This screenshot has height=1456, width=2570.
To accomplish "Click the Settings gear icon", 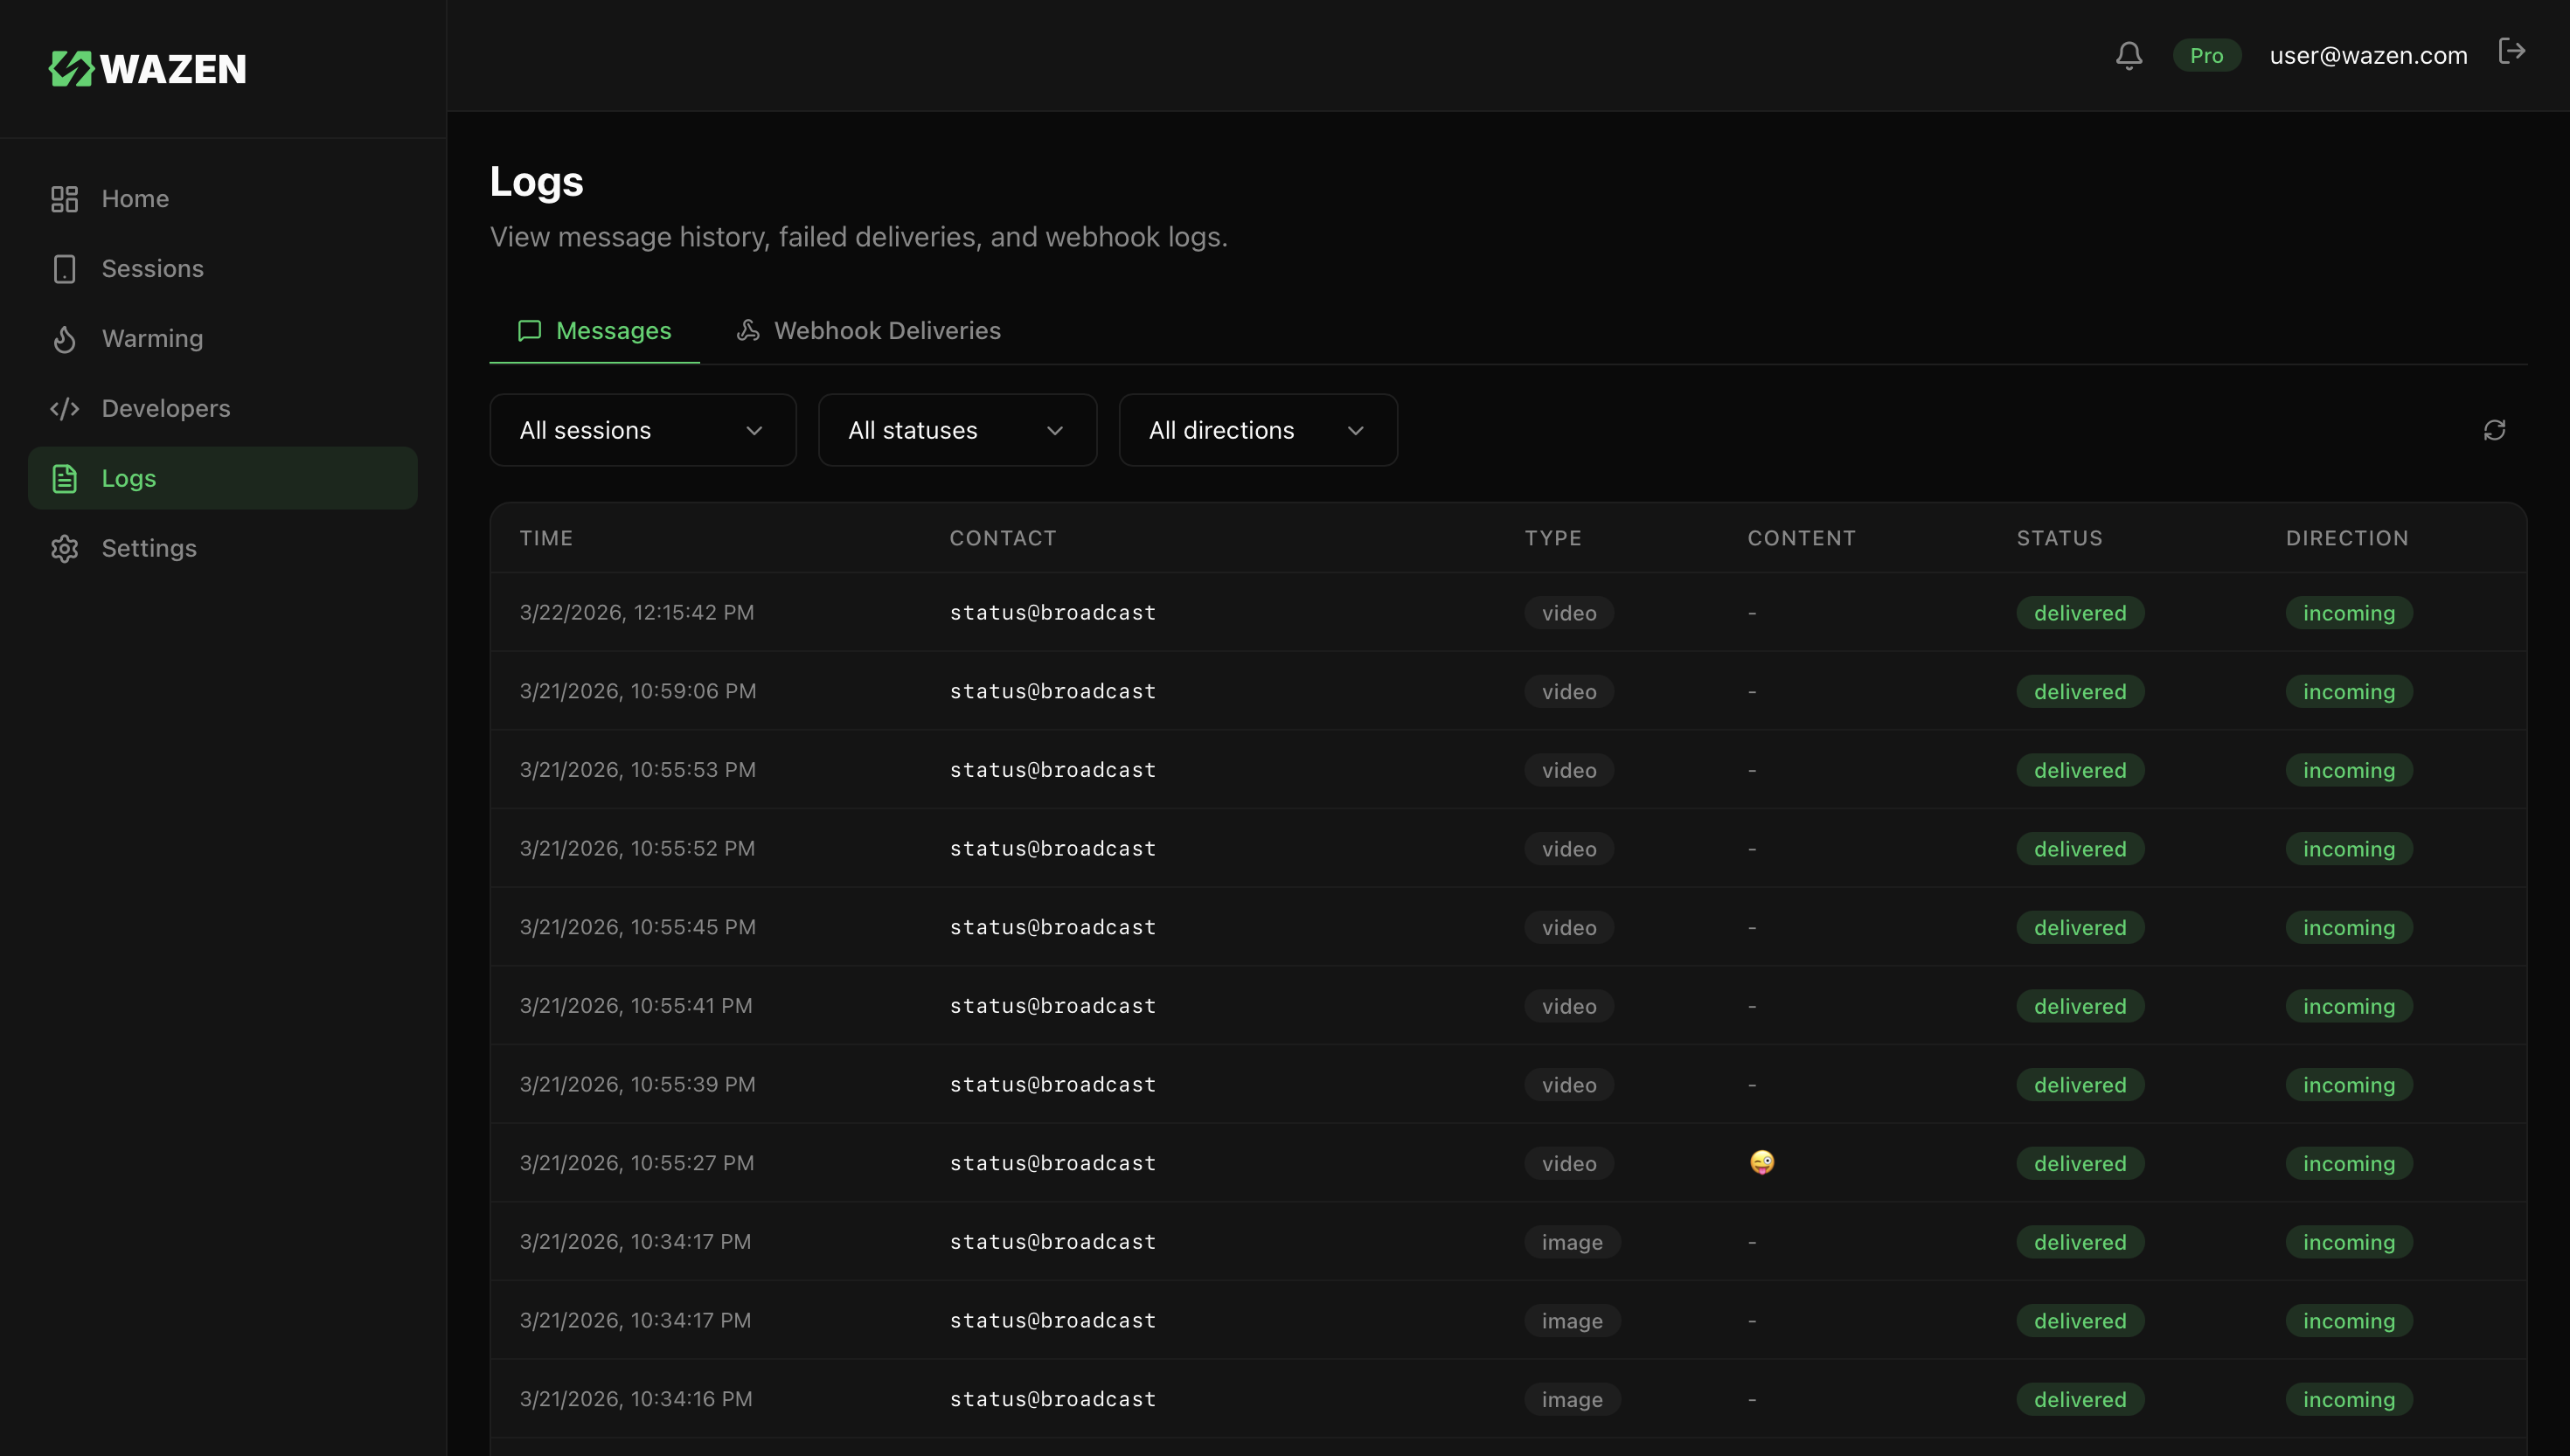I will pyautogui.click(x=64, y=548).
